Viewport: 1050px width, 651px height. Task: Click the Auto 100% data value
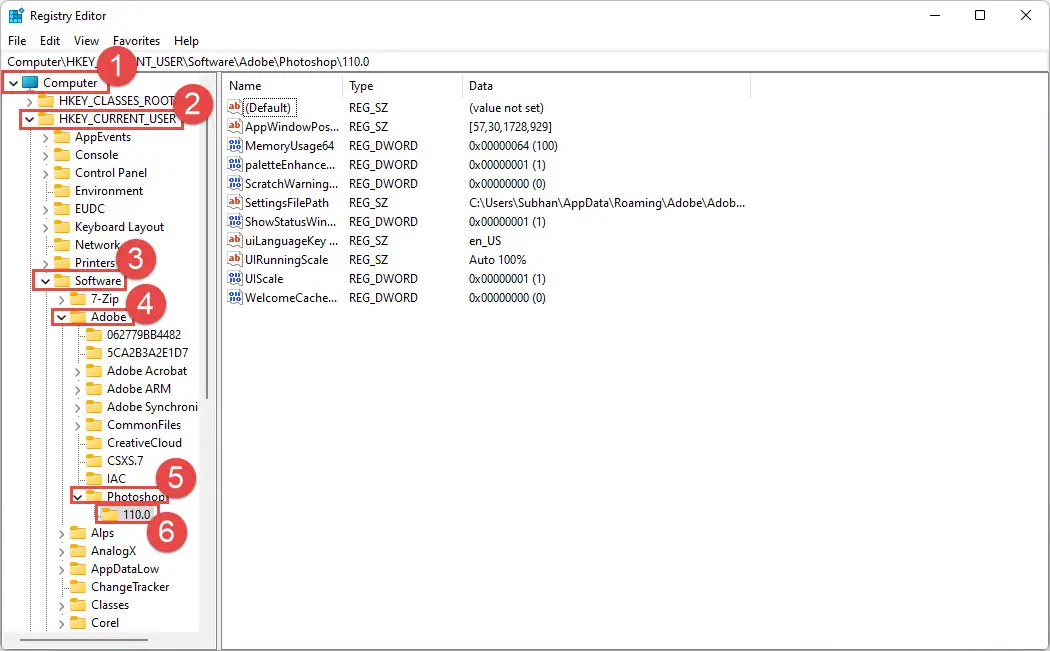(498, 259)
